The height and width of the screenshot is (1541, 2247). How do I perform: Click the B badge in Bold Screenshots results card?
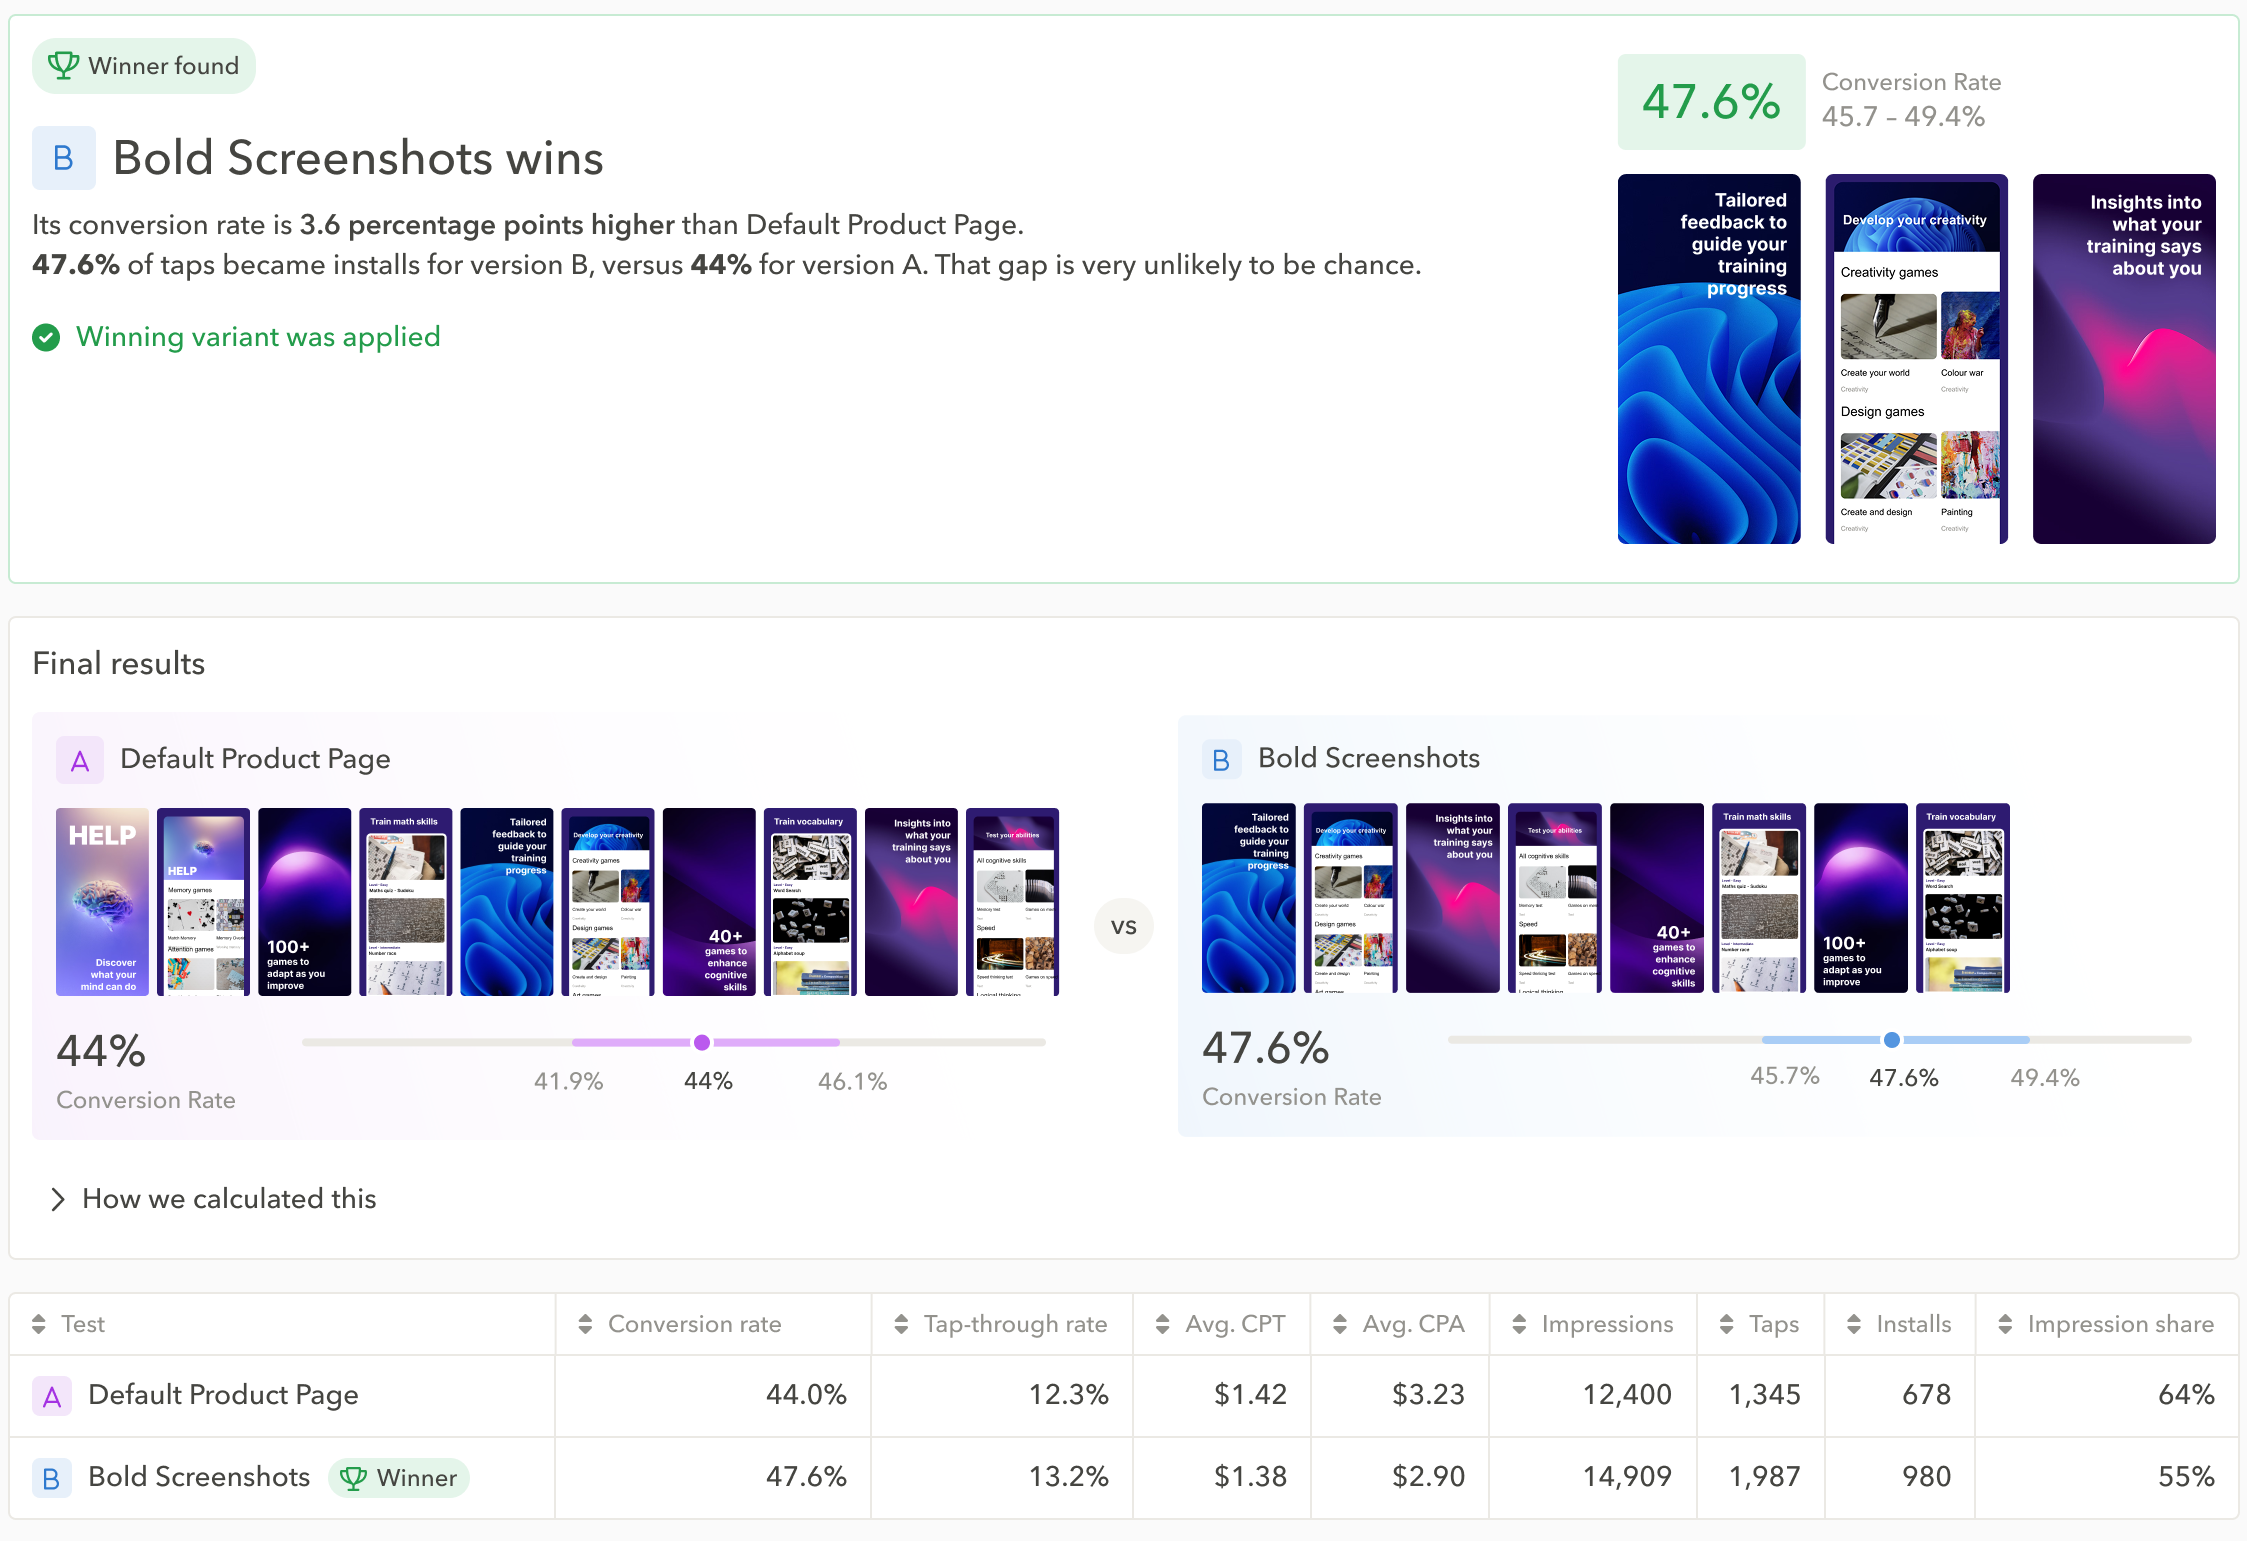coord(1221,760)
